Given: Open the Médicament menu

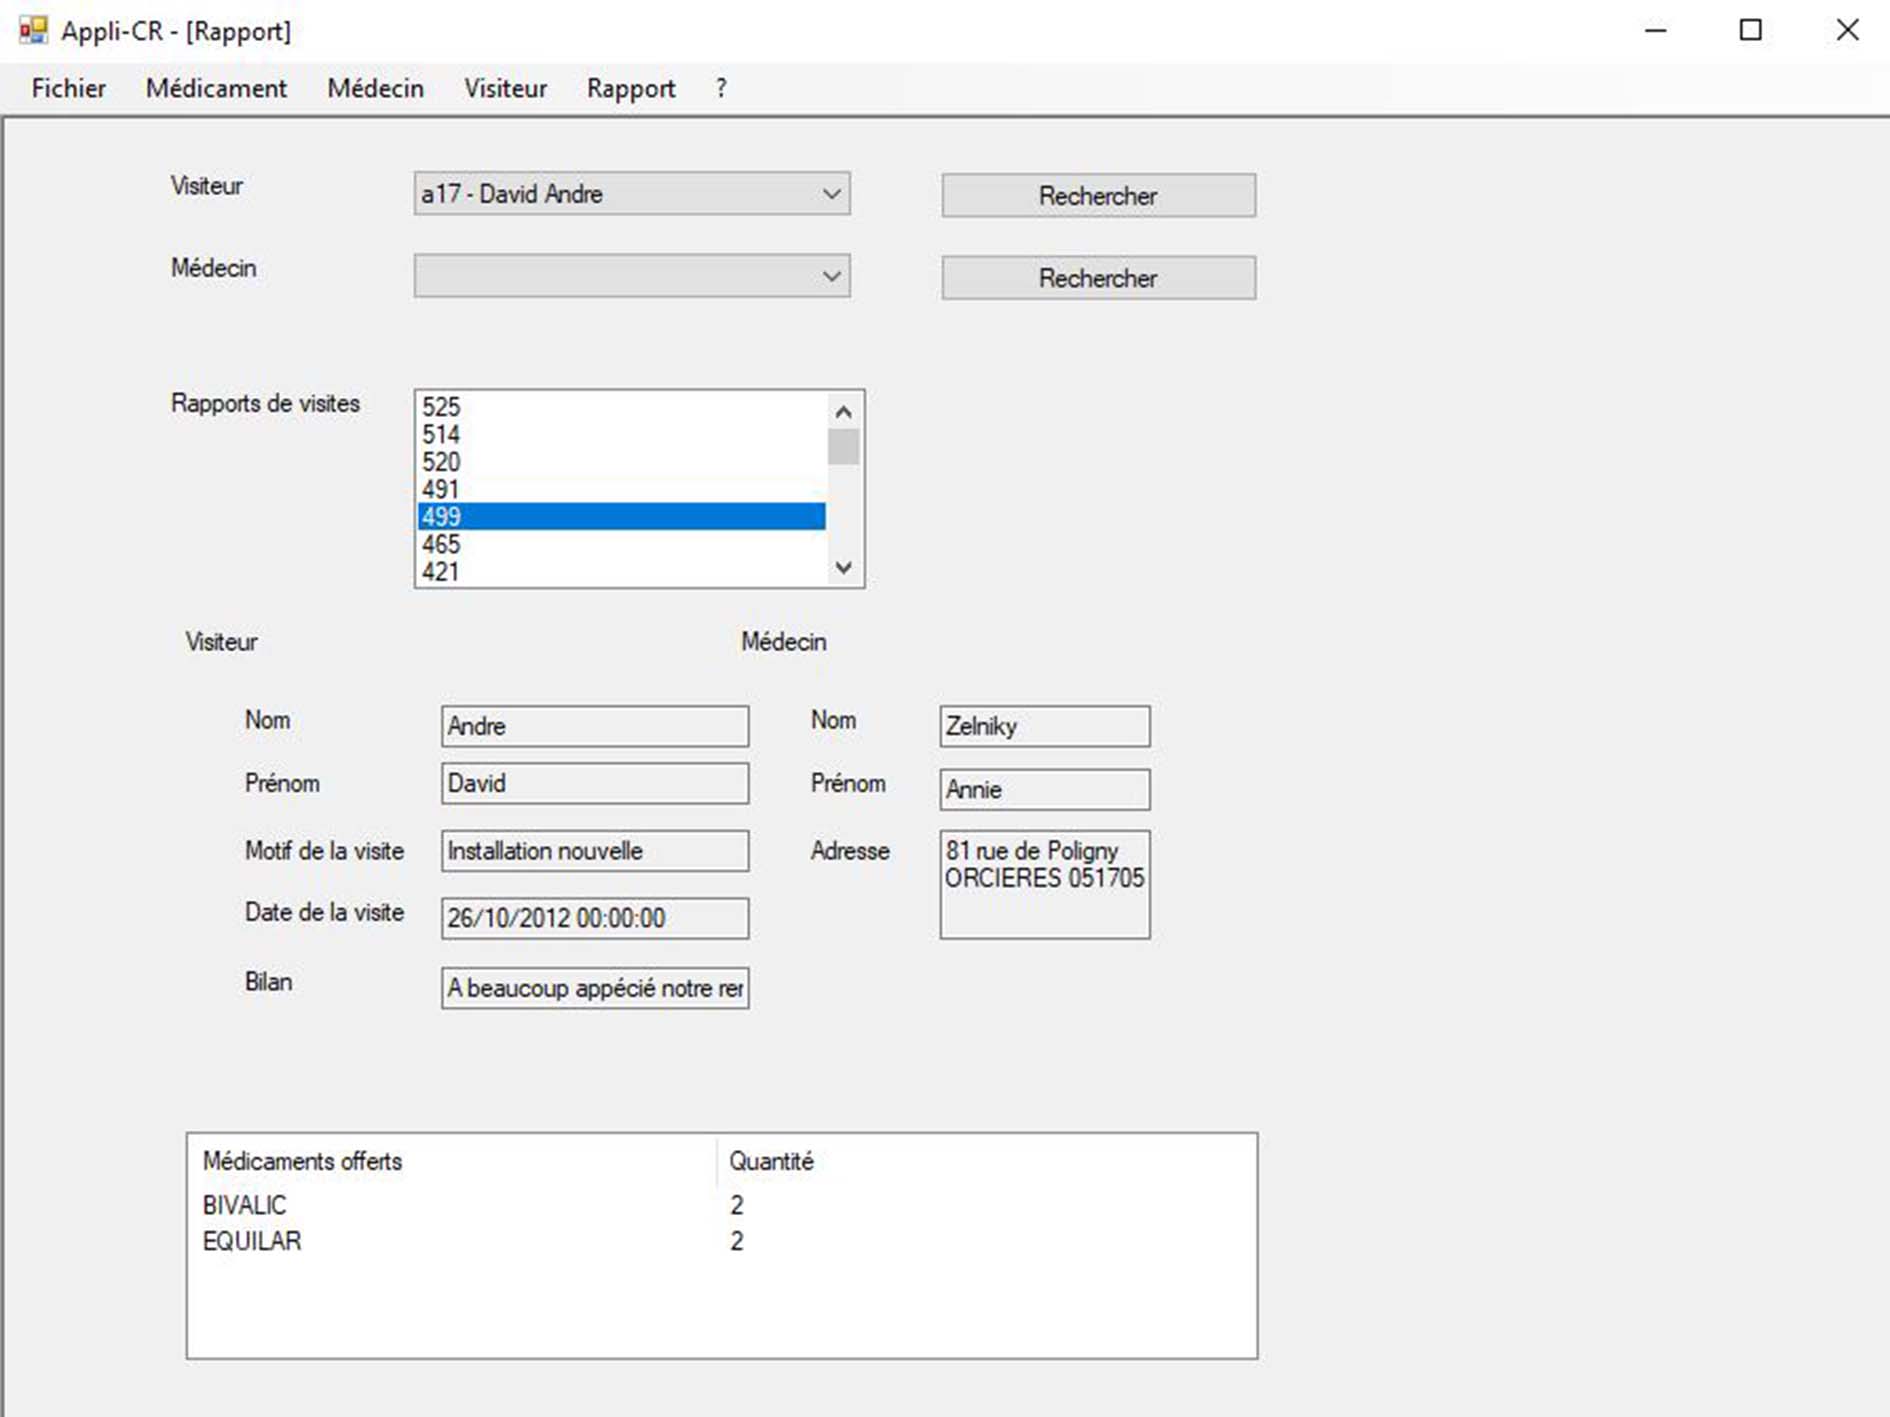Looking at the screenshot, I should (216, 88).
